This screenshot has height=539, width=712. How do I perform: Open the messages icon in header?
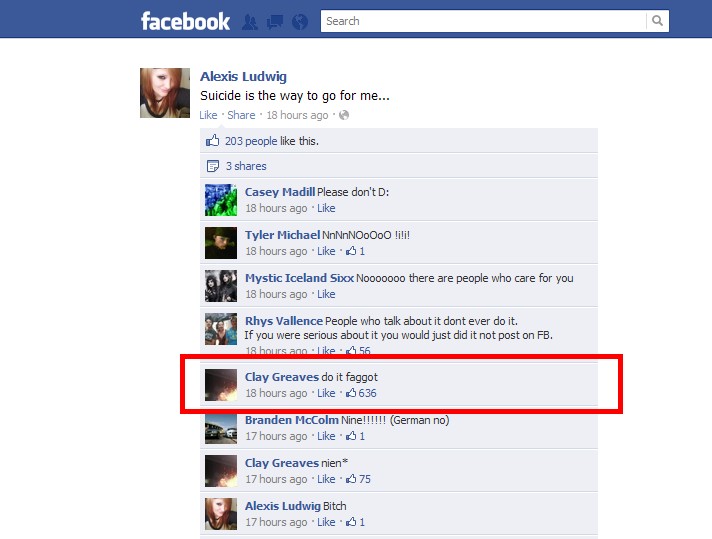tap(274, 22)
